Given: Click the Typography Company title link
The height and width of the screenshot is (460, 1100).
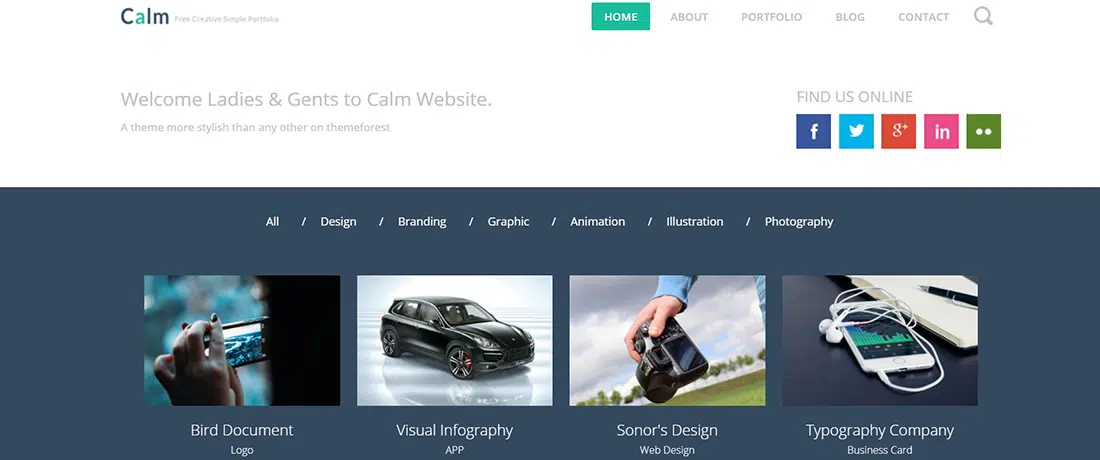Looking at the screenshot, I should [880, 431].
